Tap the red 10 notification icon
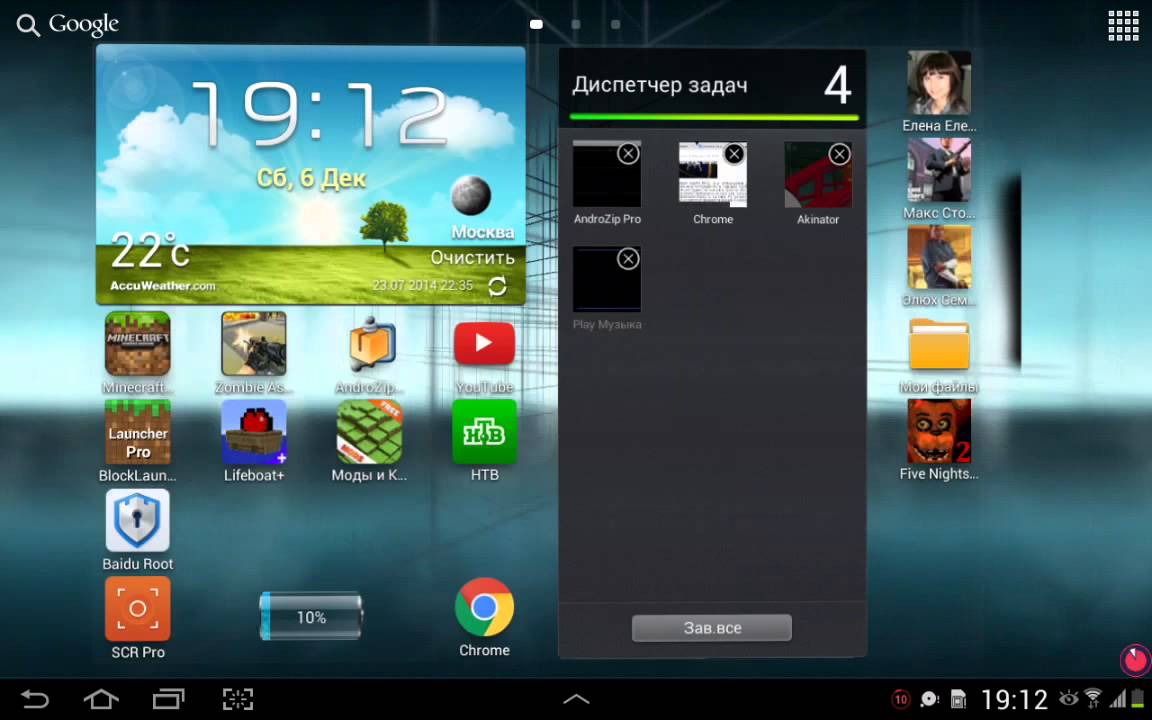 901,699
